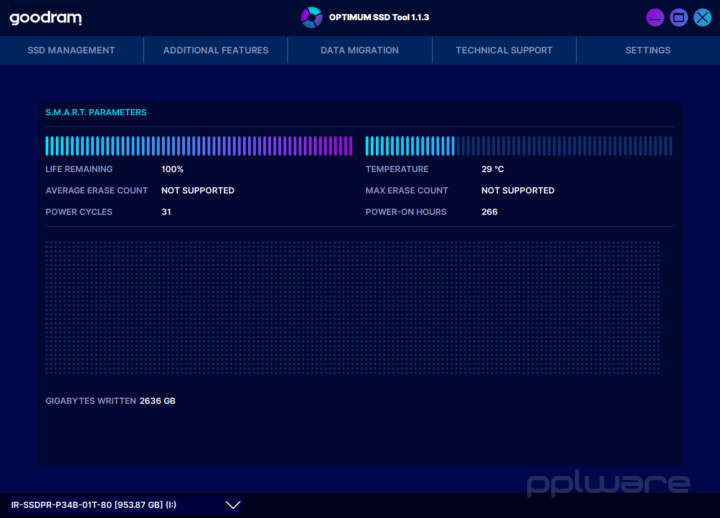Click the Gigabytes Written value
The image size is (720, 518).
158,401
